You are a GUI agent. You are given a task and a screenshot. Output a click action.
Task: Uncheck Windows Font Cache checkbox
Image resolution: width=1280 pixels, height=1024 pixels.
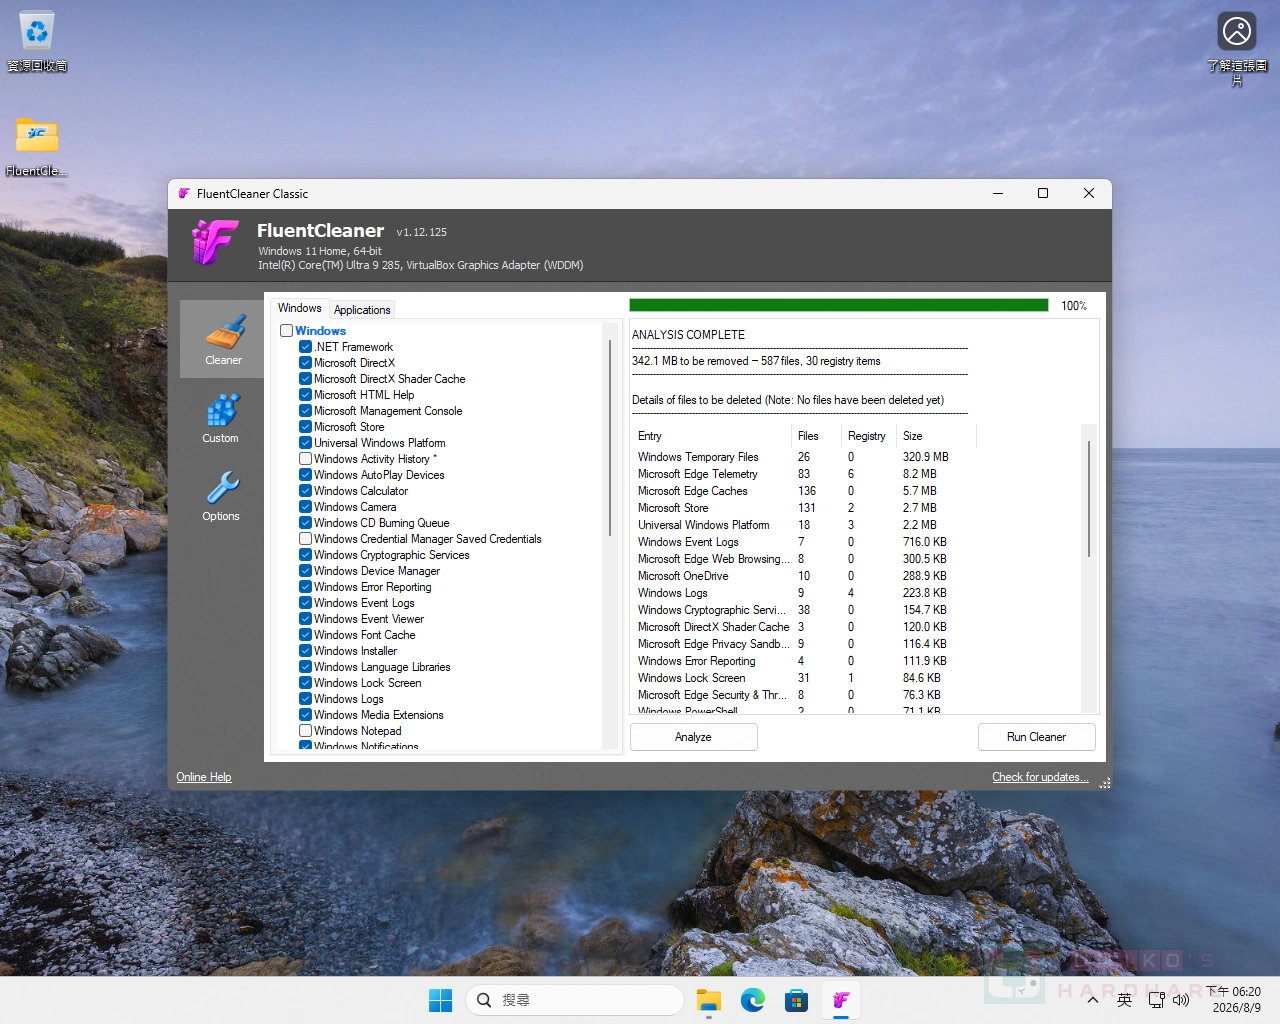point(305,635)
